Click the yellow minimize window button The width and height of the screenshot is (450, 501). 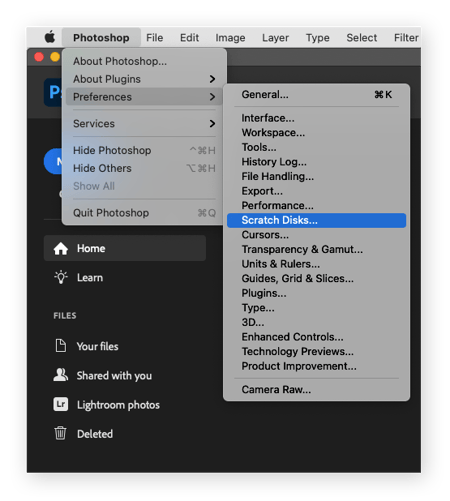[55, 57]
